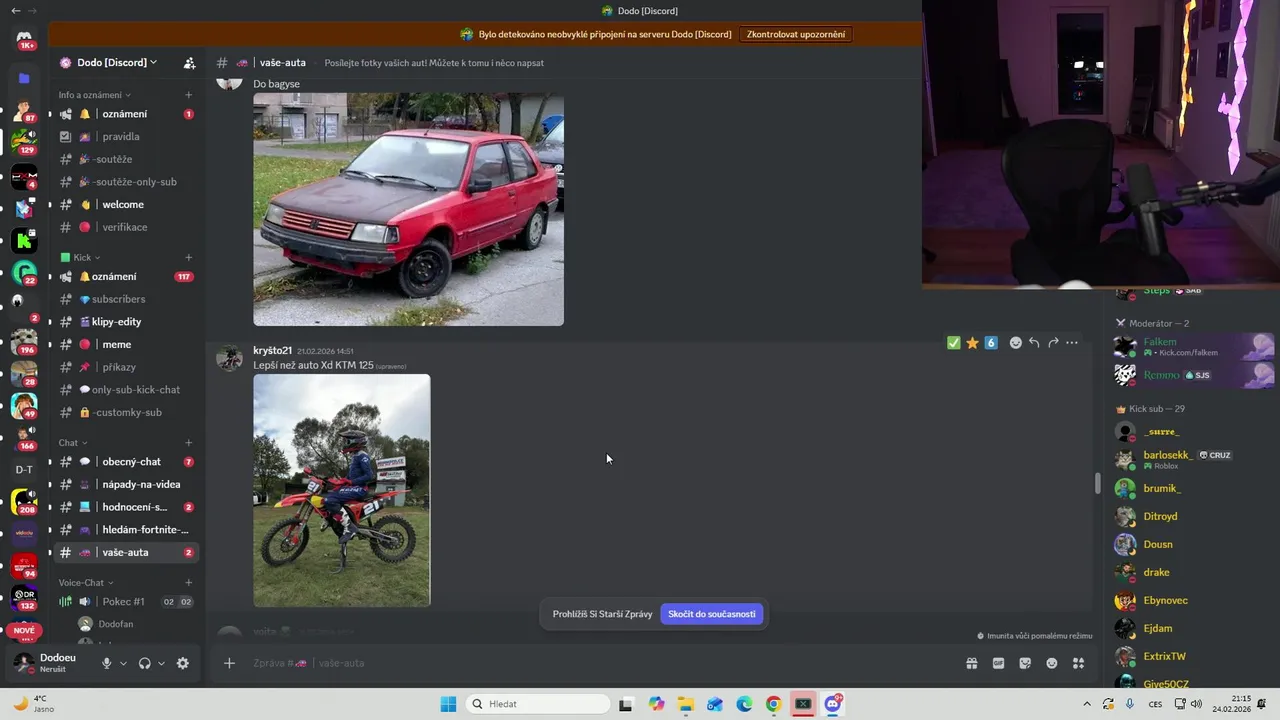
Task: Toggle the green checkmark reaction
Action: click(x=953, y=343)
